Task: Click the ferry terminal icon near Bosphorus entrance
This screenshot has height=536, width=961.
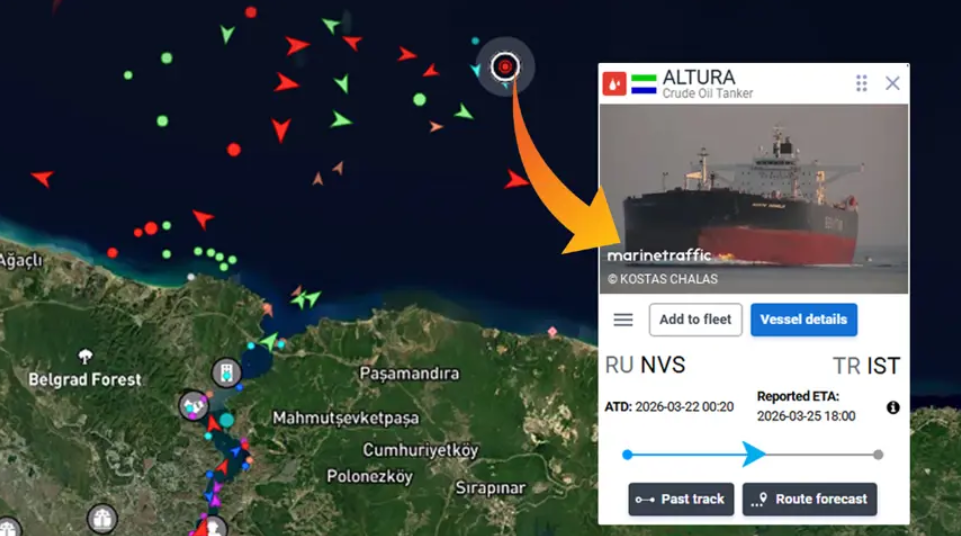Action: tap(226, 372)
